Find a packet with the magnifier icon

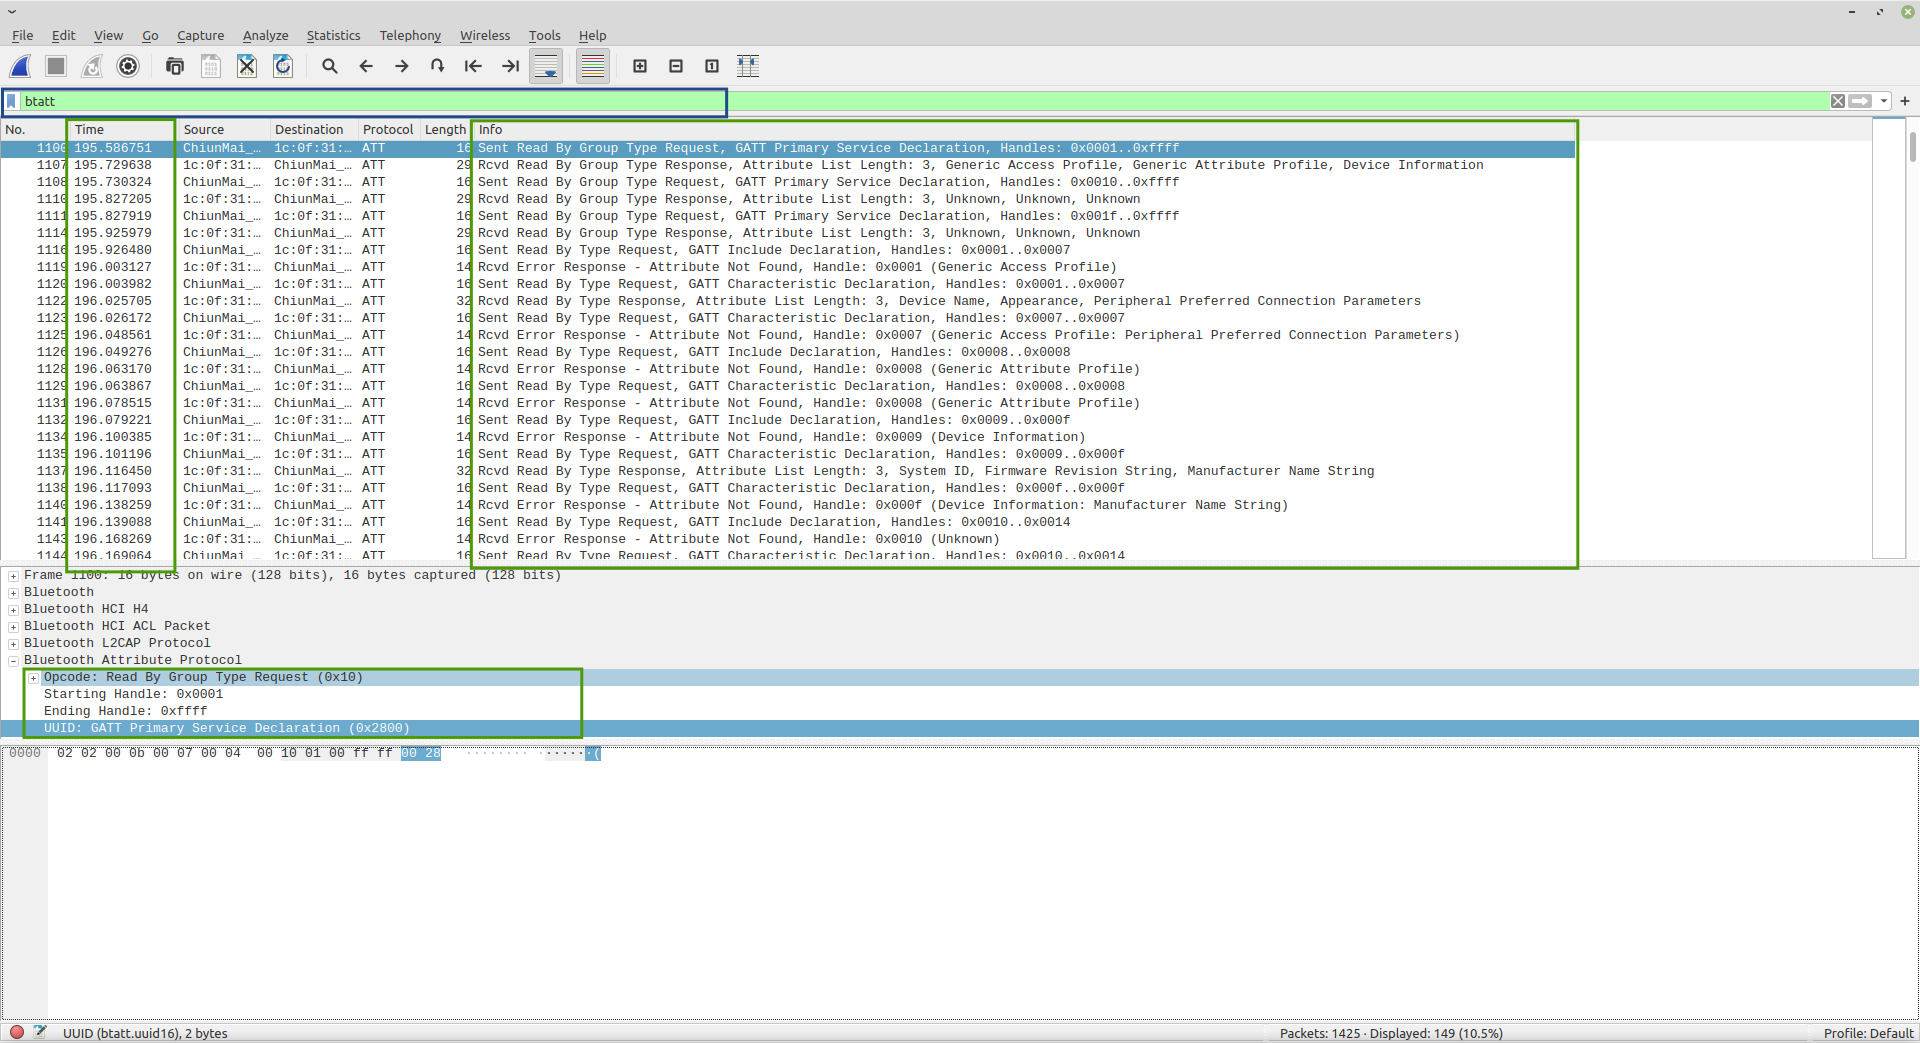point(330,66)
